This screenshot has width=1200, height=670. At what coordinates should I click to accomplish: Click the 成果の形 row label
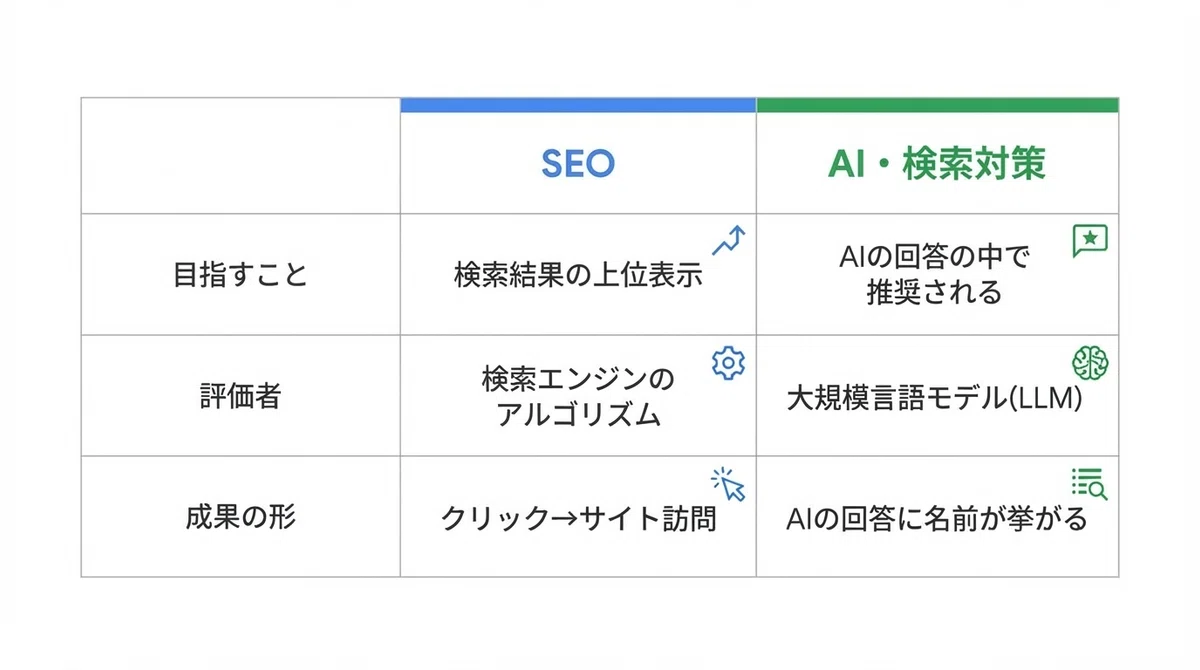tap(240, 517)
